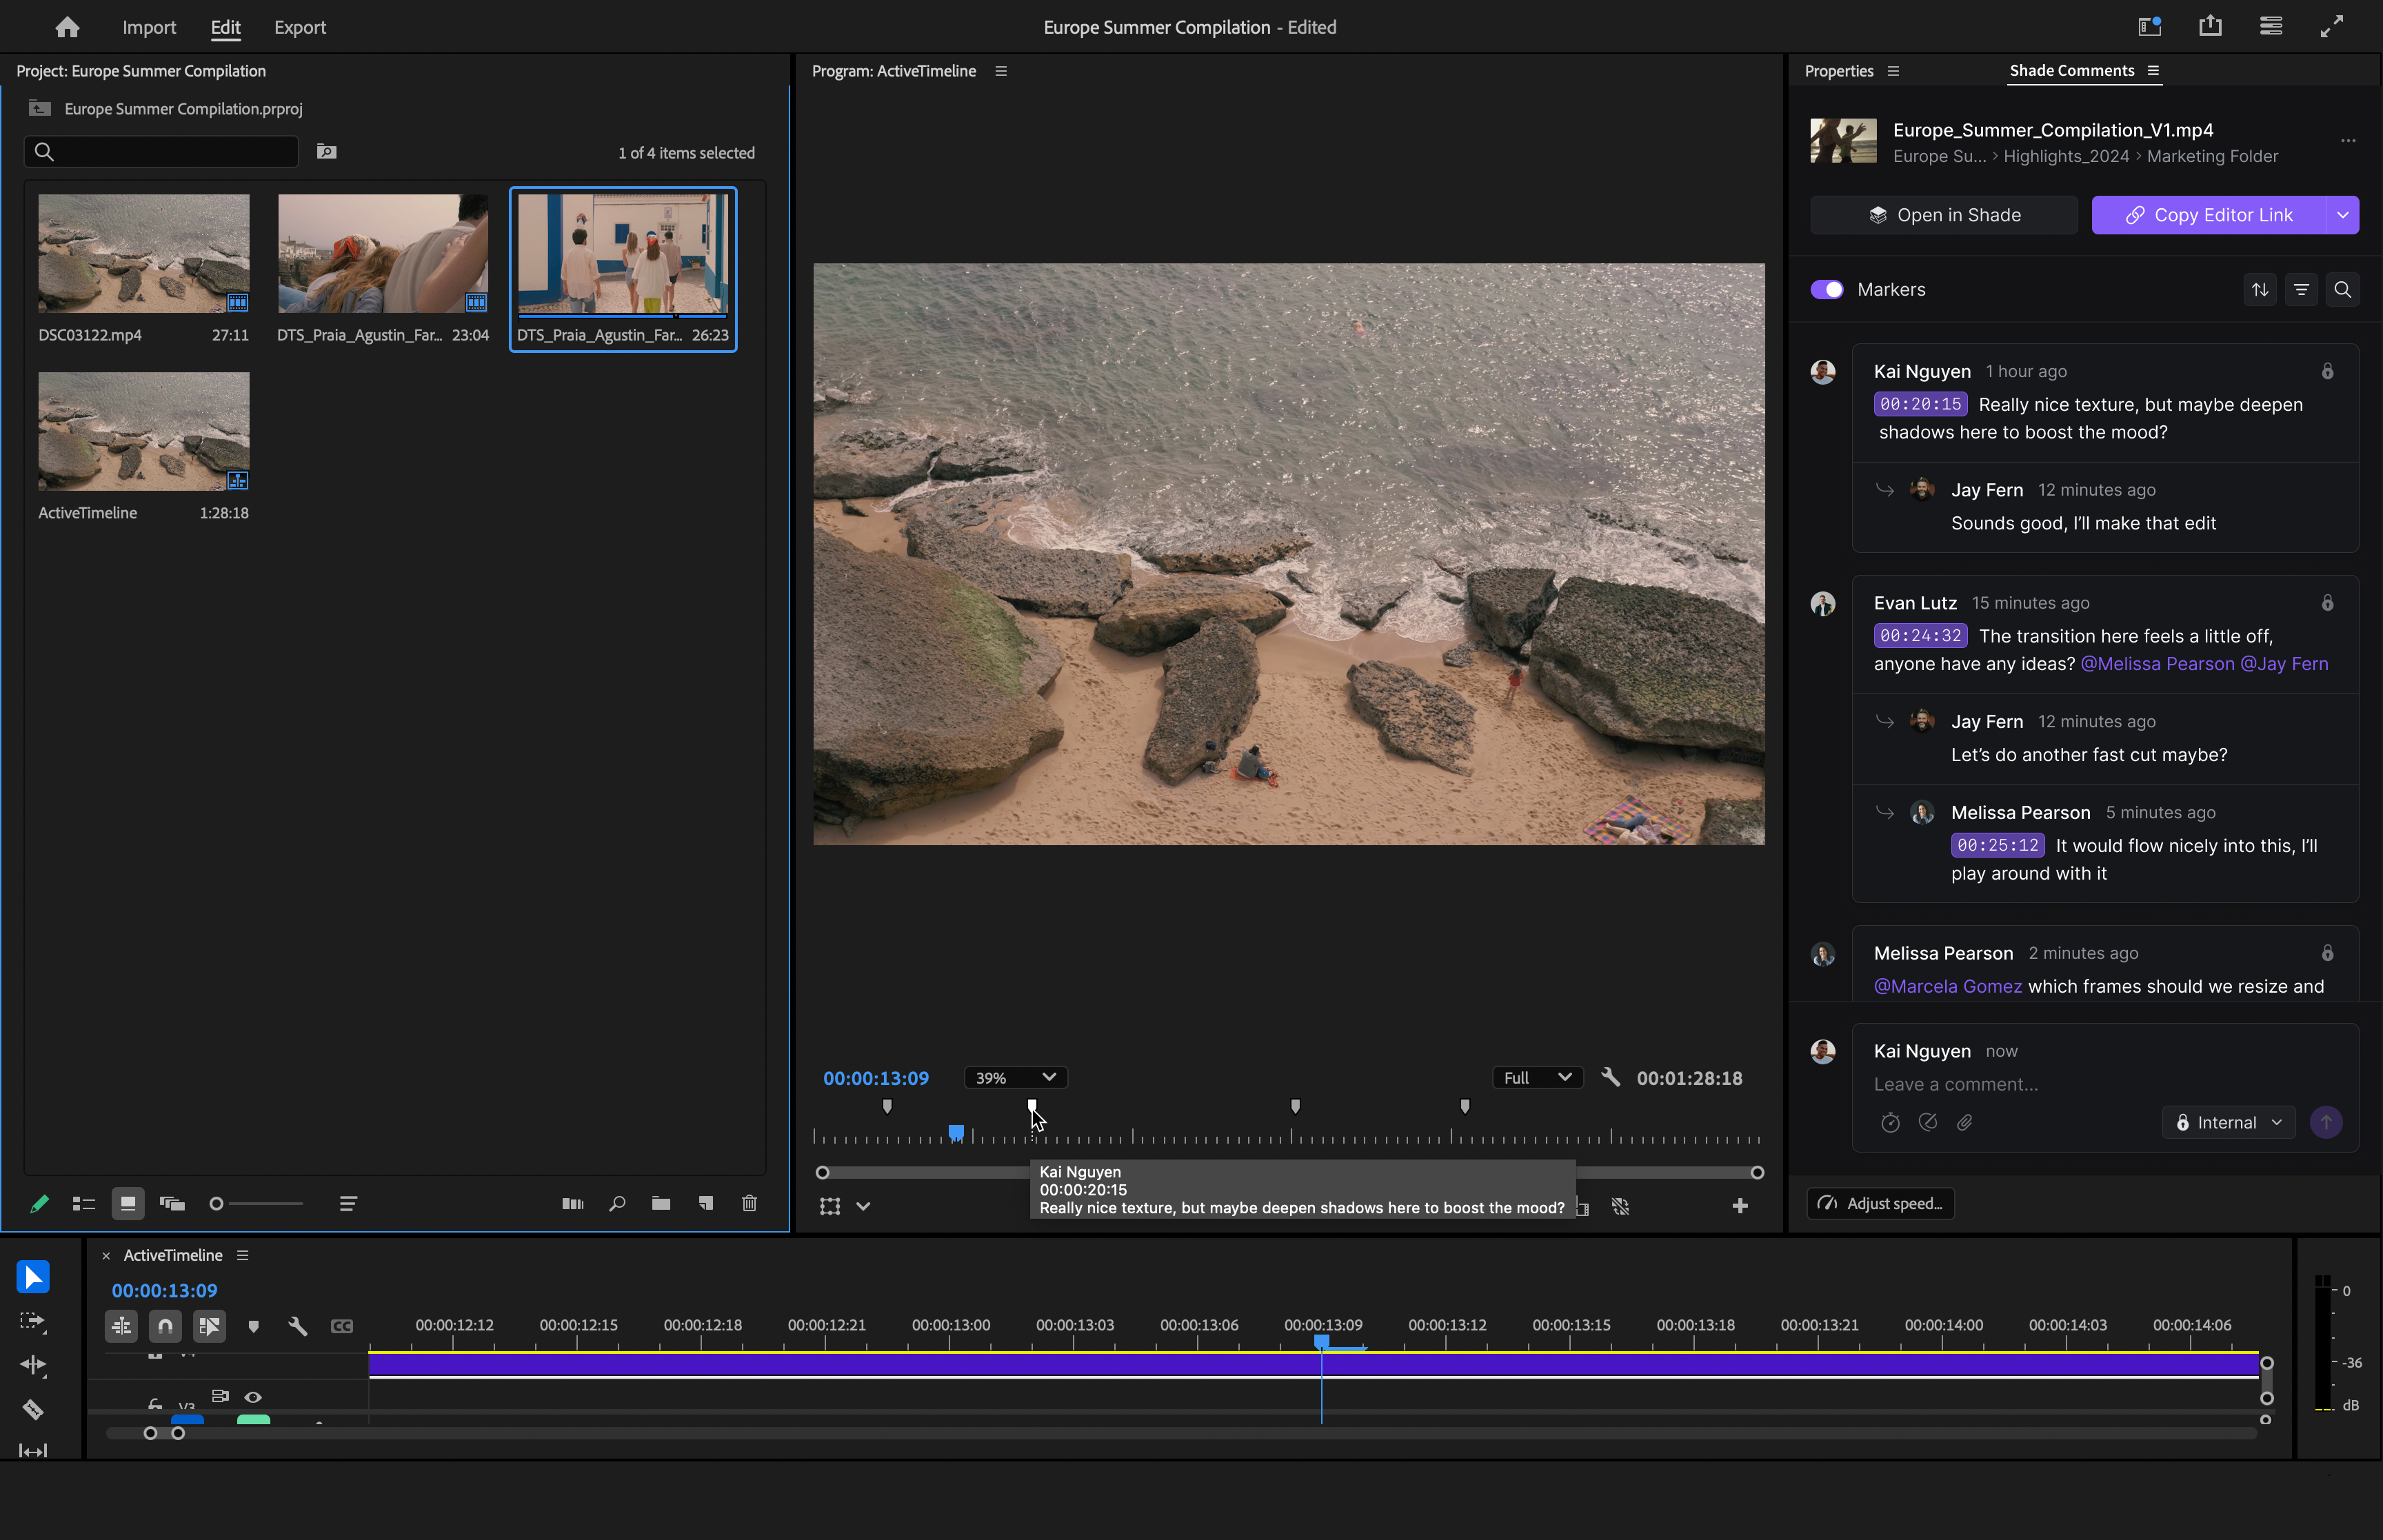Click the New Bin folder icon

coord(661,1203)
